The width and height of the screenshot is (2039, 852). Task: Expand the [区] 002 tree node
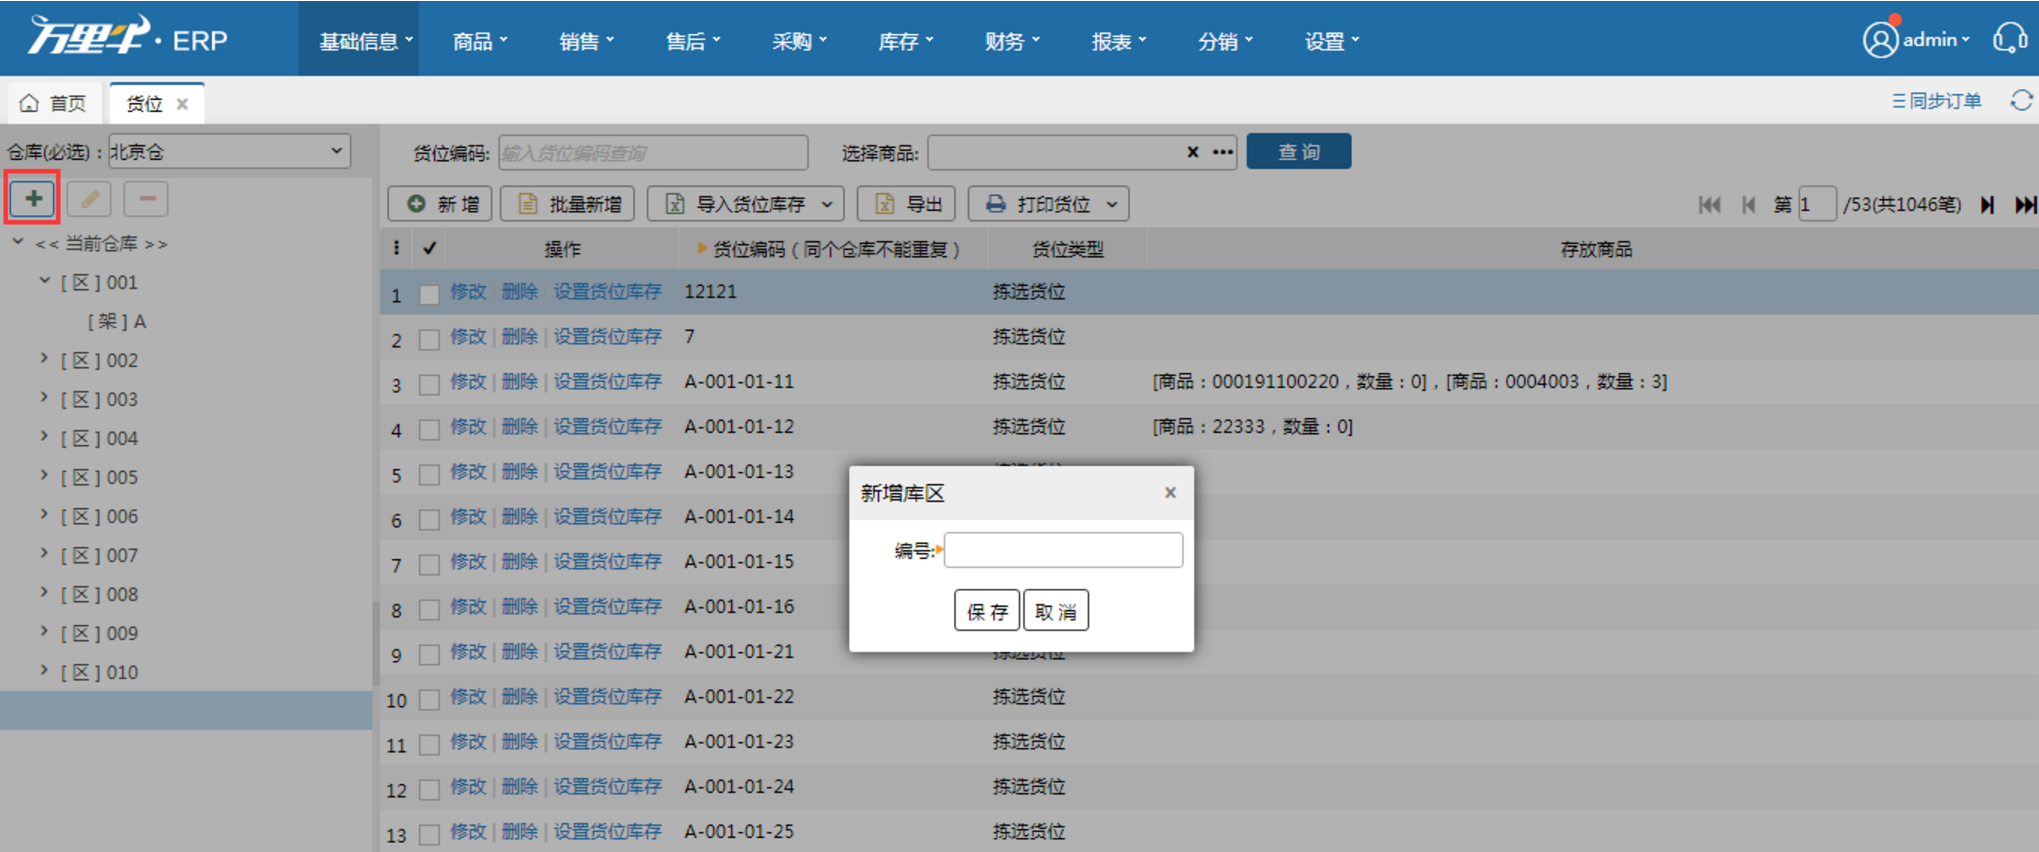coord(44,358)
